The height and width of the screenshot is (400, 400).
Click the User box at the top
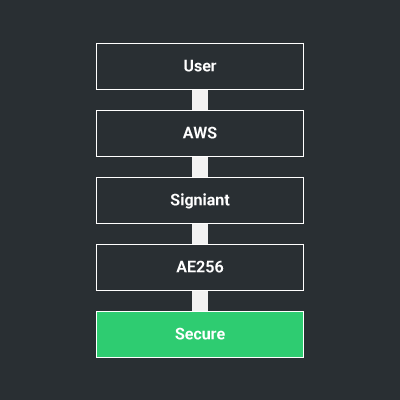200,66
